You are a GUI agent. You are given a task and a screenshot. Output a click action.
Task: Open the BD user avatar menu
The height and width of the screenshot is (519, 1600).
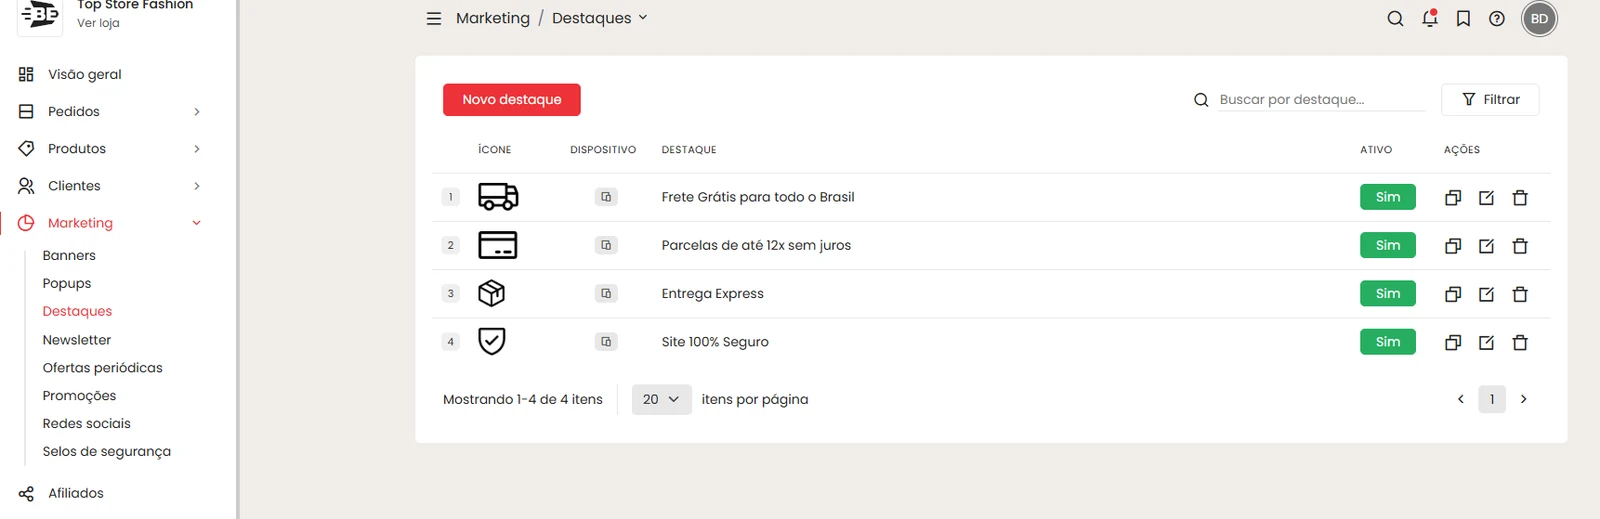(1539, 18)
